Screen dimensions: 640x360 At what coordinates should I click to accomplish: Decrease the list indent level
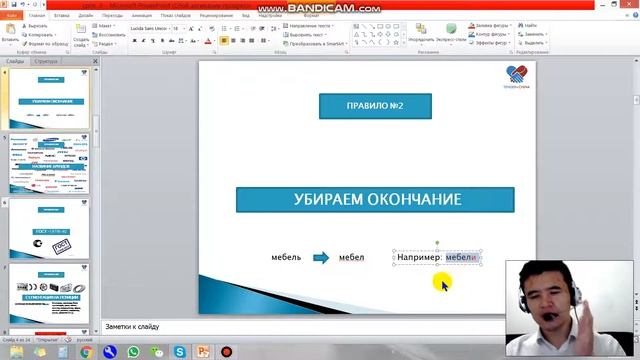click(x=253, y=29)
